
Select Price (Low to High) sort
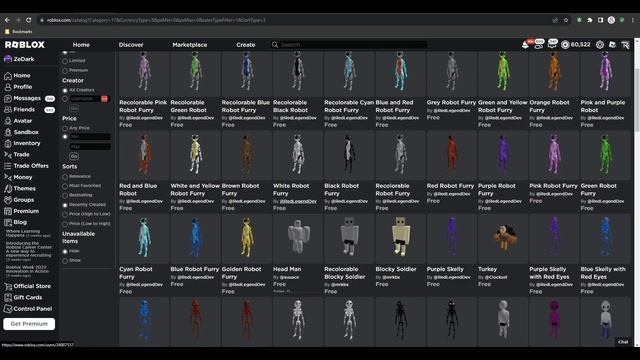tap(65, 224)
